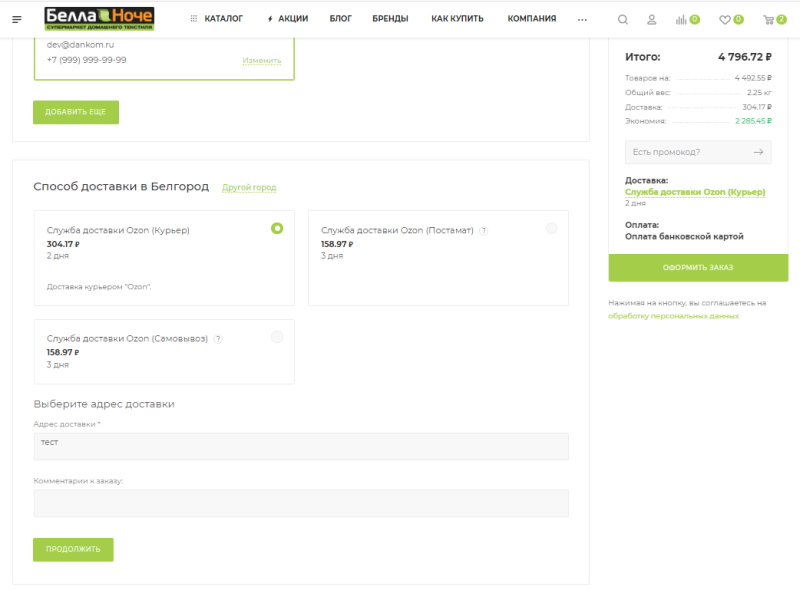Image resolution: width=800 pixels, height=590 pixels.
Task: Expand the Каталог menu
Action: (217, 19)
